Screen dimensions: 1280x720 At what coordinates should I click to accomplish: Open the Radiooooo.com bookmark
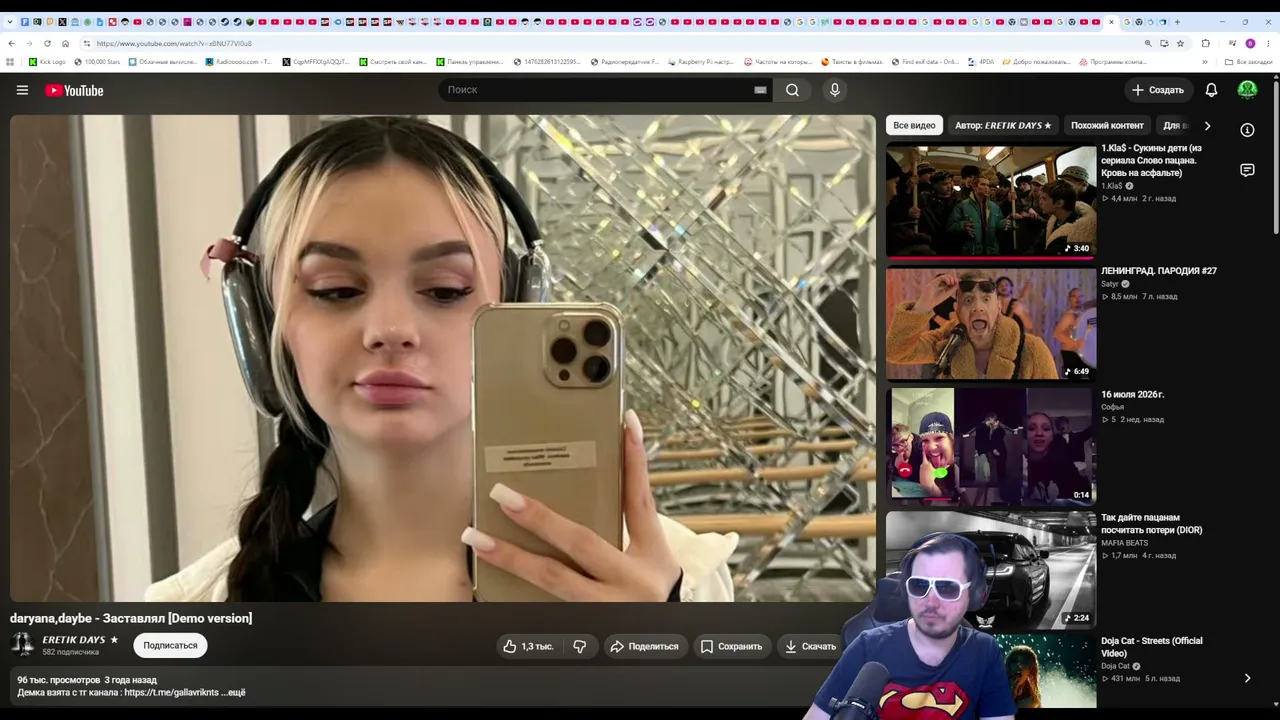coord(238,62)
